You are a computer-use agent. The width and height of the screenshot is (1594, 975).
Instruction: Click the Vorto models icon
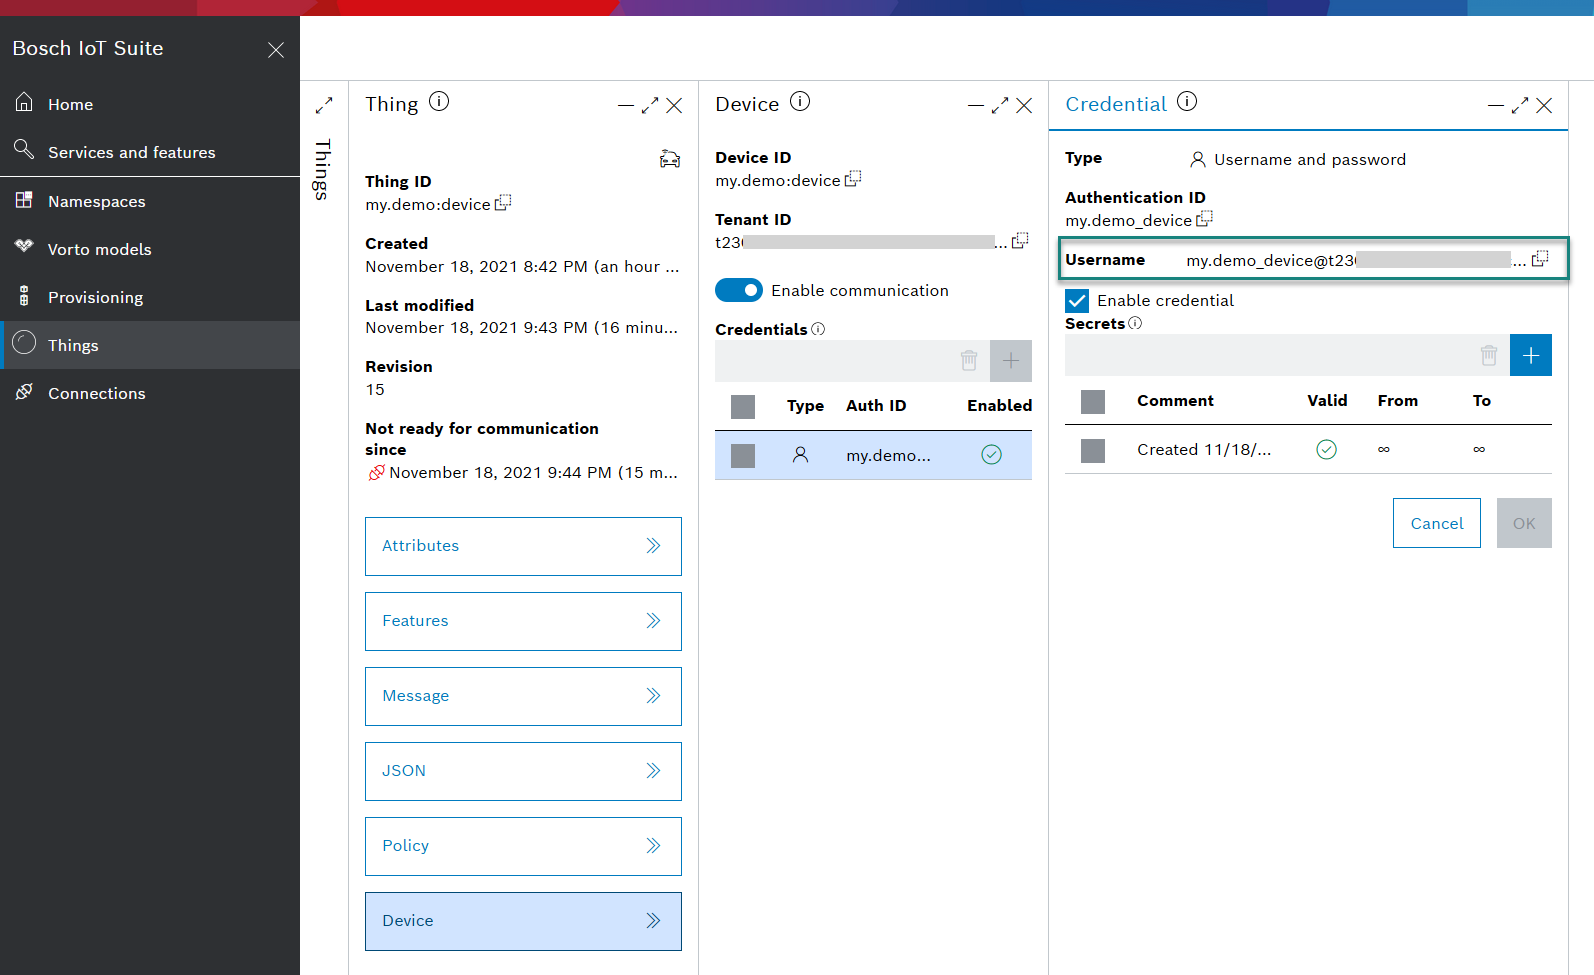[24, 247]
